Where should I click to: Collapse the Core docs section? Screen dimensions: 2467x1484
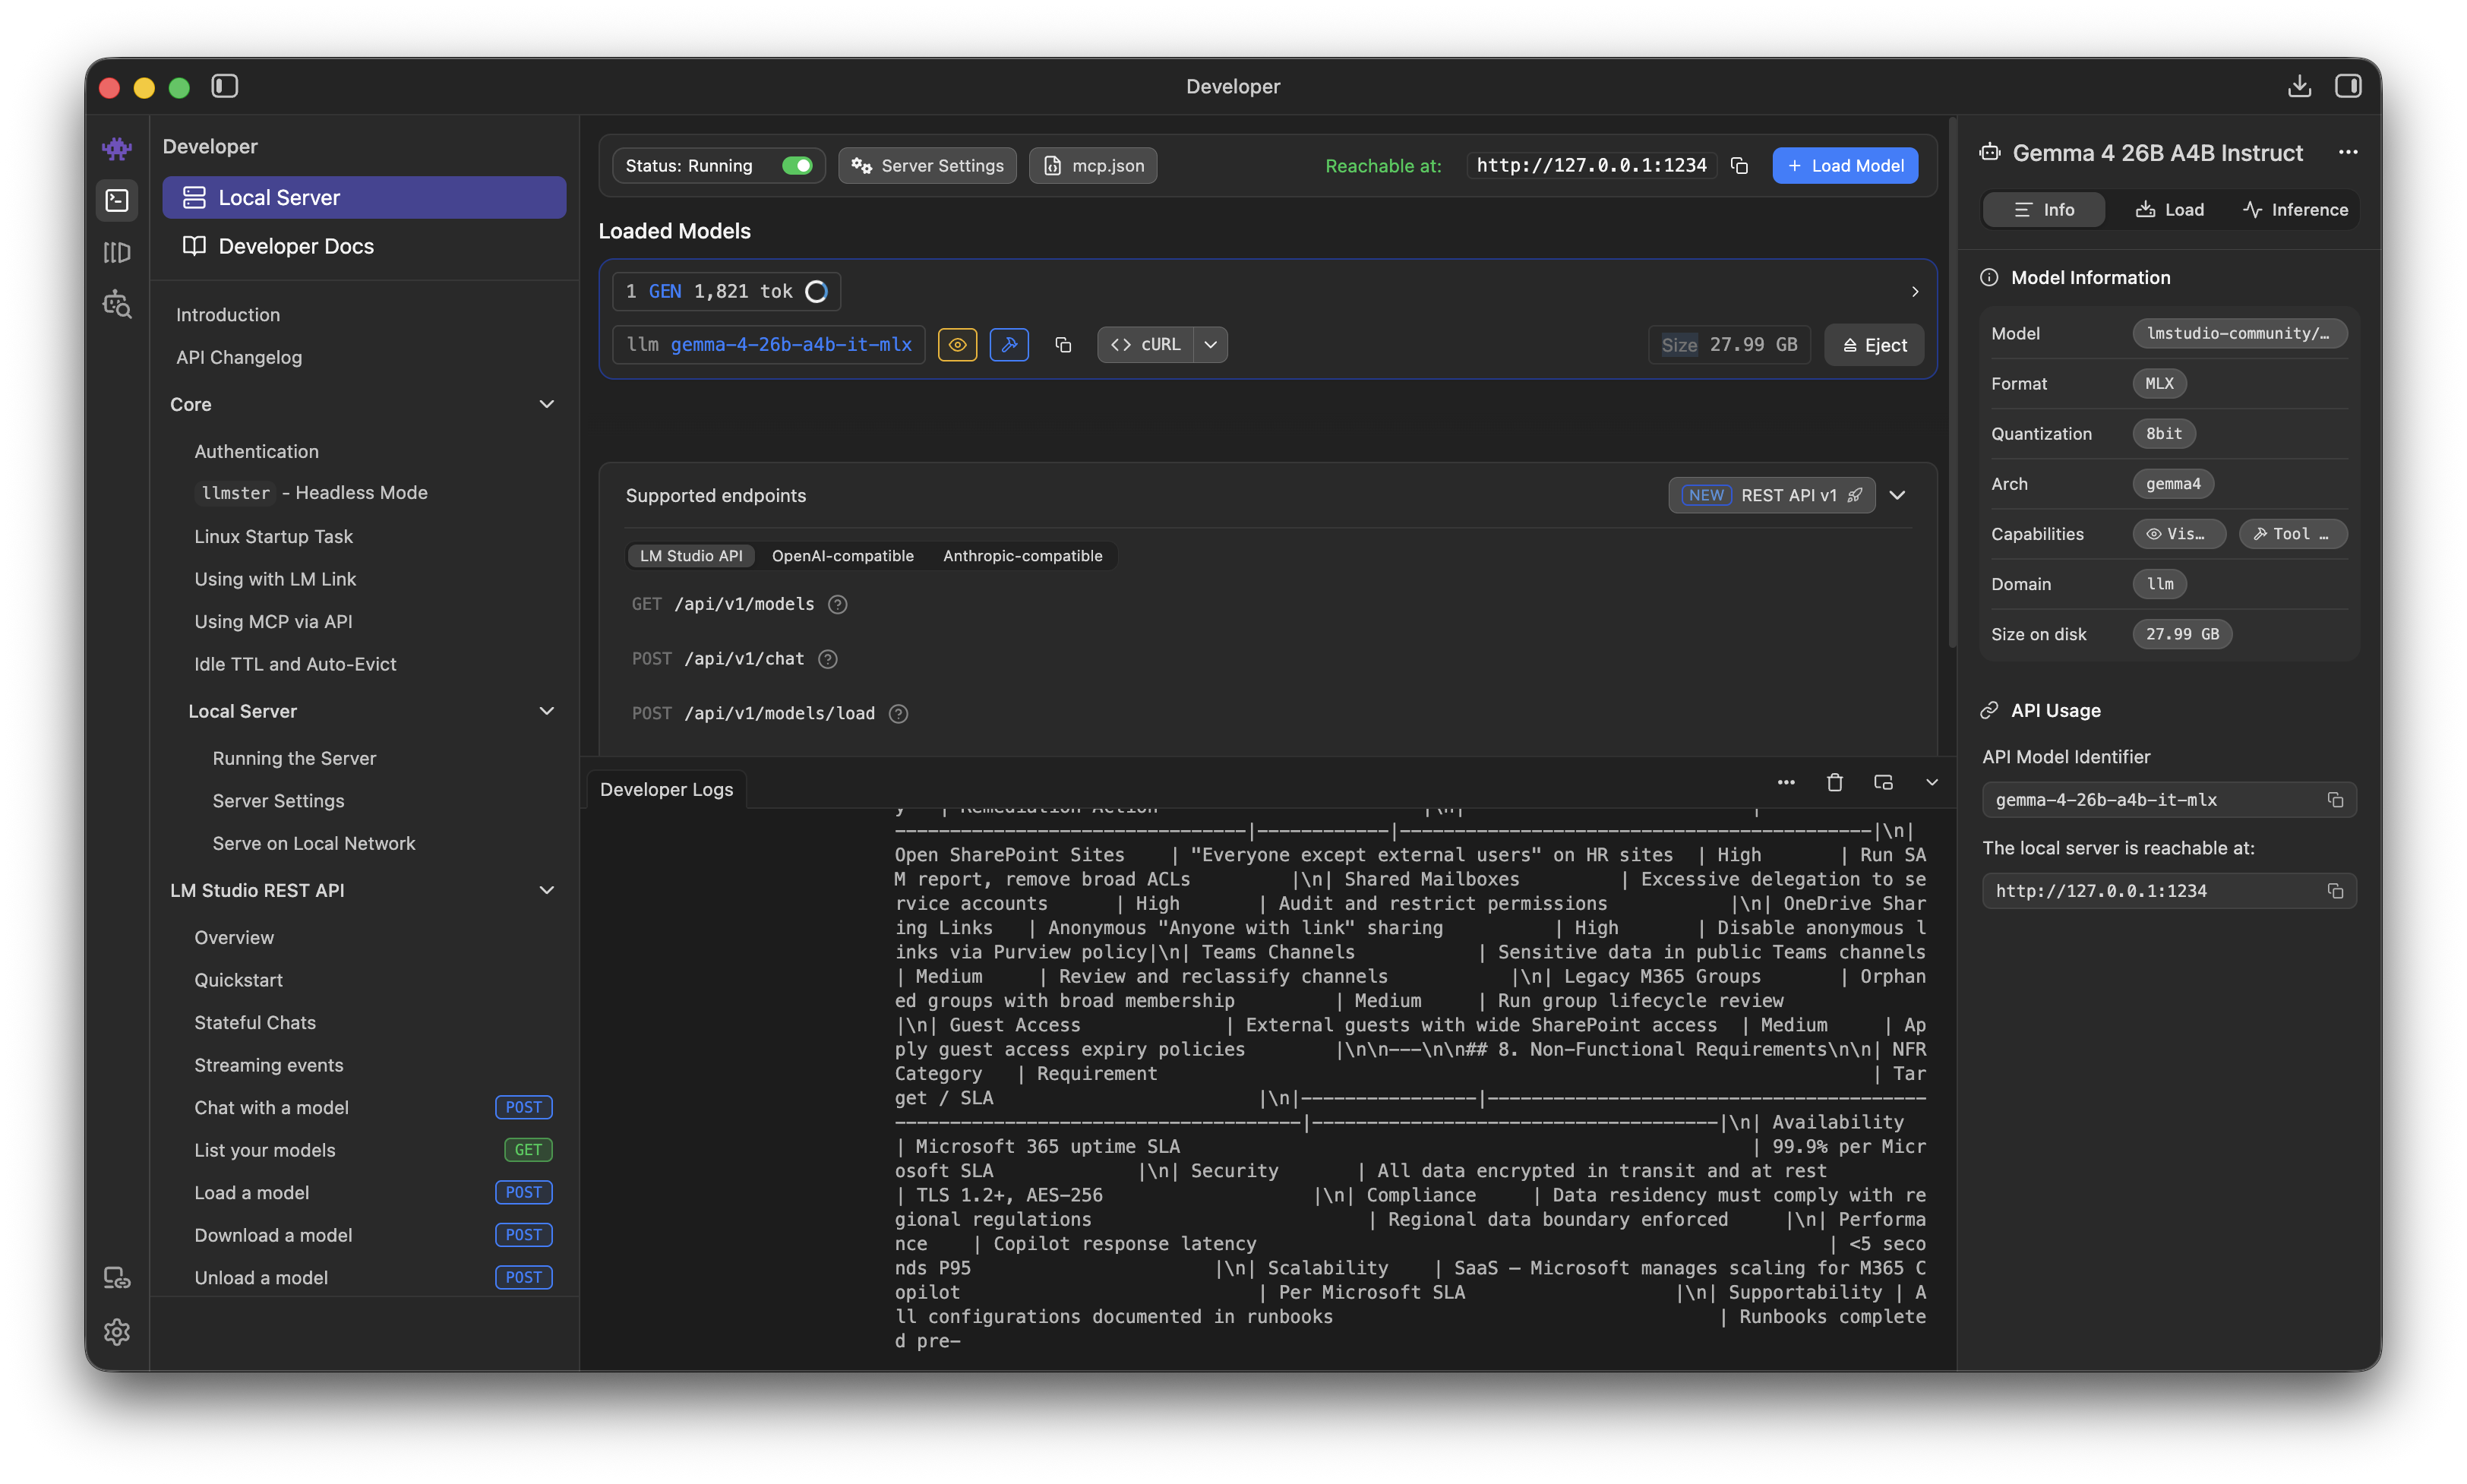pyautogui.click(x=547, y=404)
